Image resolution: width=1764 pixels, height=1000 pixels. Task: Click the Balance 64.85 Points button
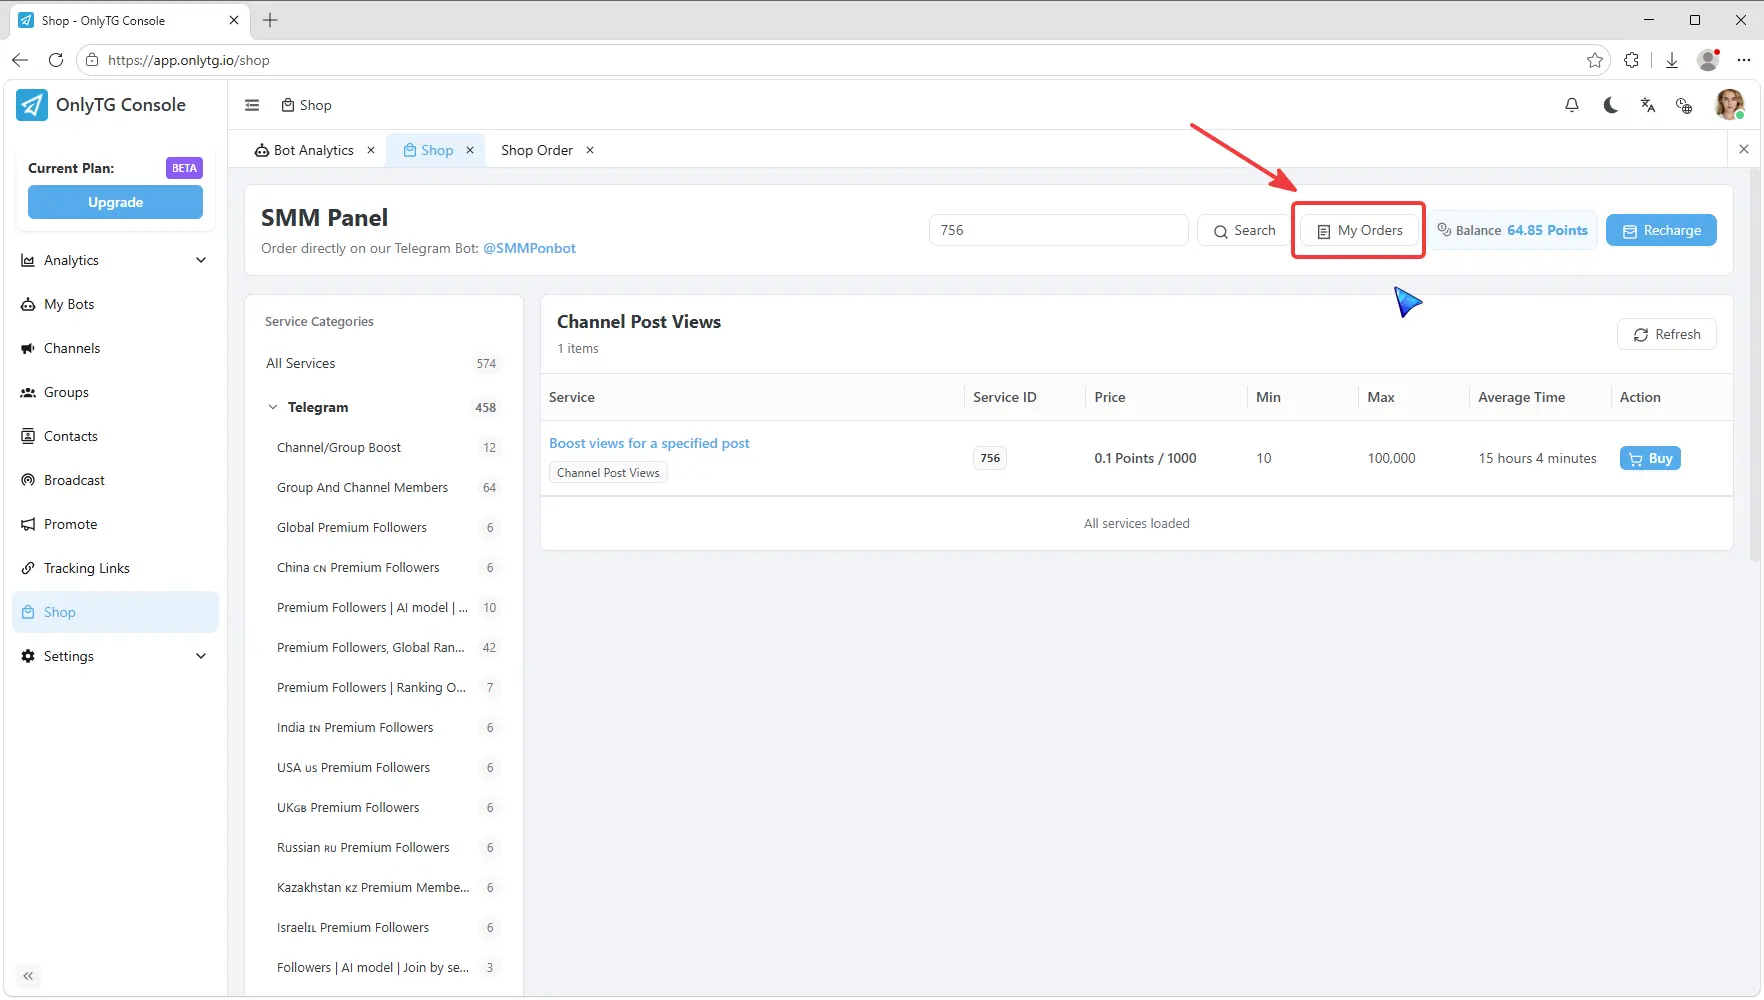tap(1512, 230)
